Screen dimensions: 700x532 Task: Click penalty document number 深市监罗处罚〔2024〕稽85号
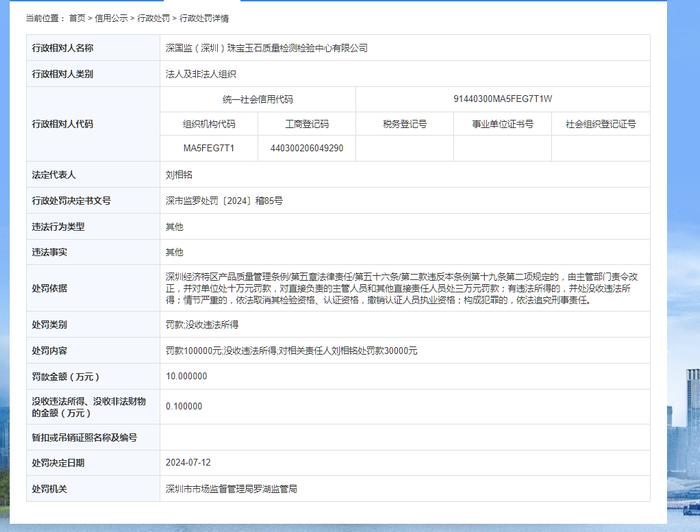point(224,200)
